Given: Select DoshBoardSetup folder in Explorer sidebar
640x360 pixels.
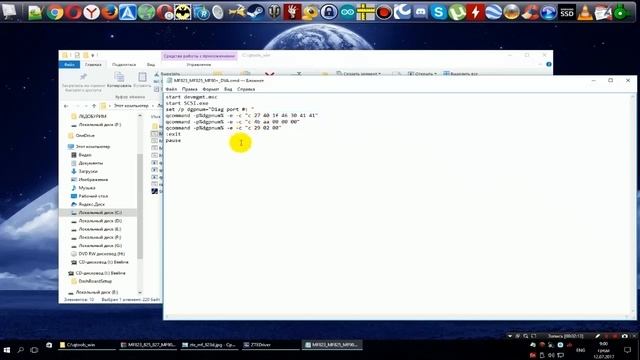Looking at the screenshot, I should click(x=95, y=281).
